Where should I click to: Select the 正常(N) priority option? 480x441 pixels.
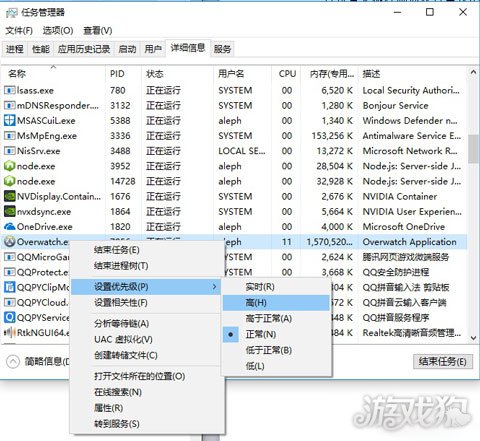pyautogui.click(x=276, y=334)
